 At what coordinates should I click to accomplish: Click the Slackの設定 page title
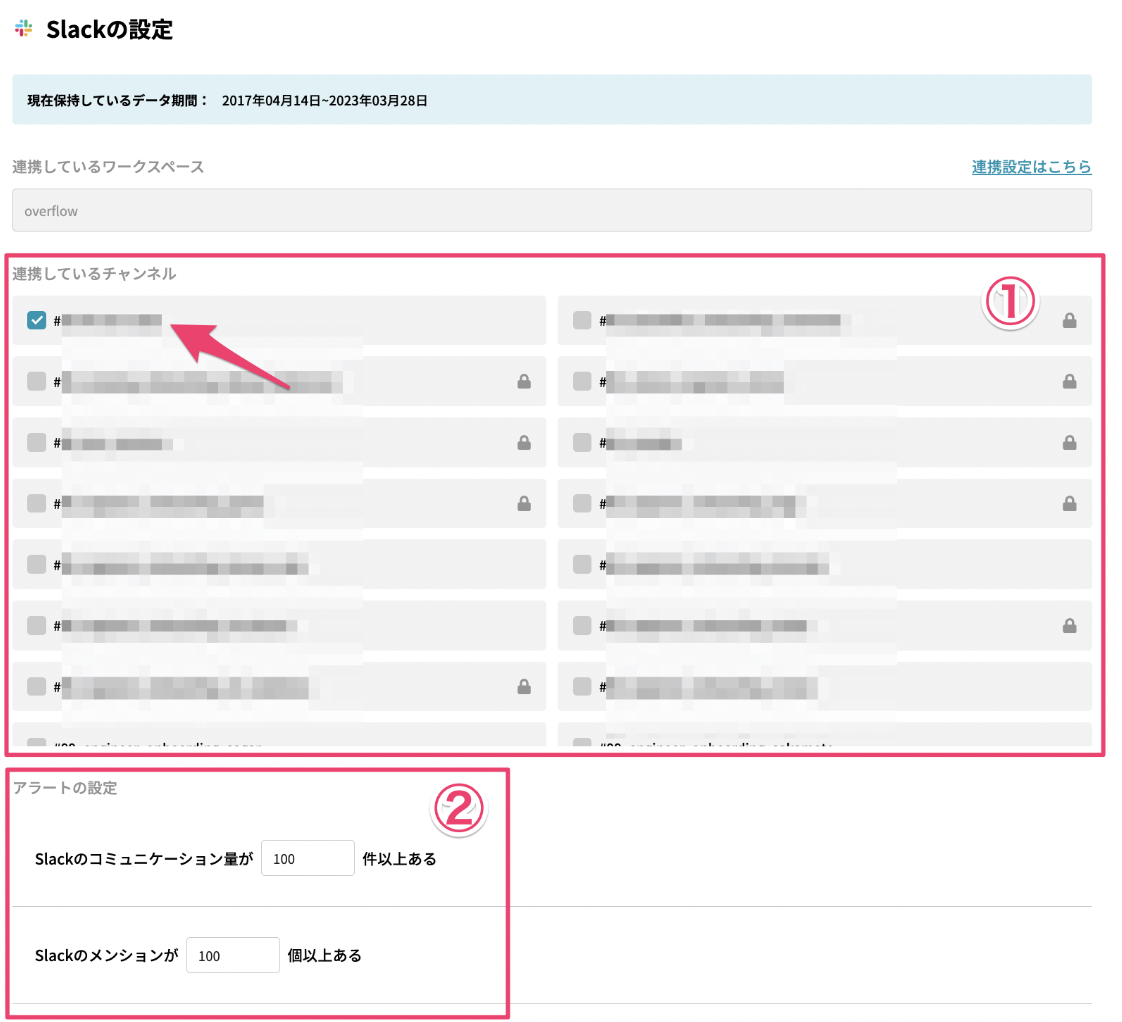[x=109, y=29]
